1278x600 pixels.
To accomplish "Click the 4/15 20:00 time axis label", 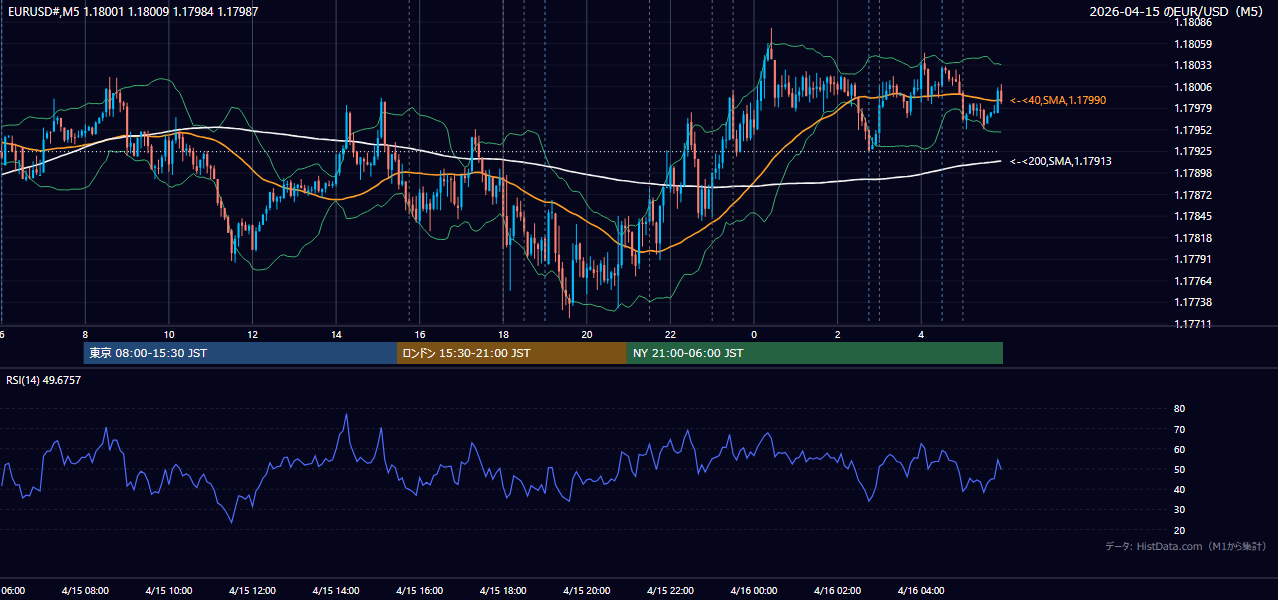I will 587,591.
